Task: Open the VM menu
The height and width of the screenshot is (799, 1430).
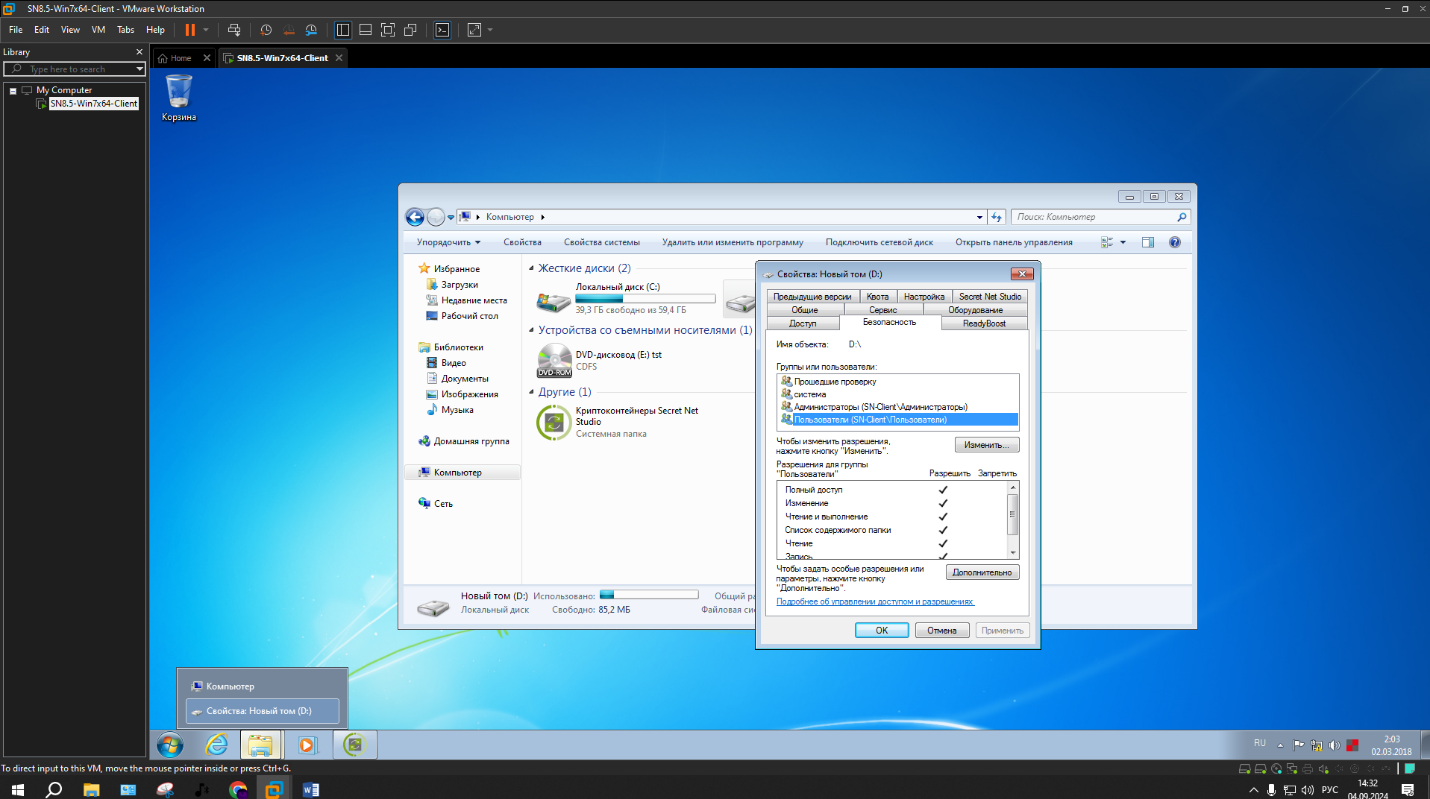Action: click(98, 30)
